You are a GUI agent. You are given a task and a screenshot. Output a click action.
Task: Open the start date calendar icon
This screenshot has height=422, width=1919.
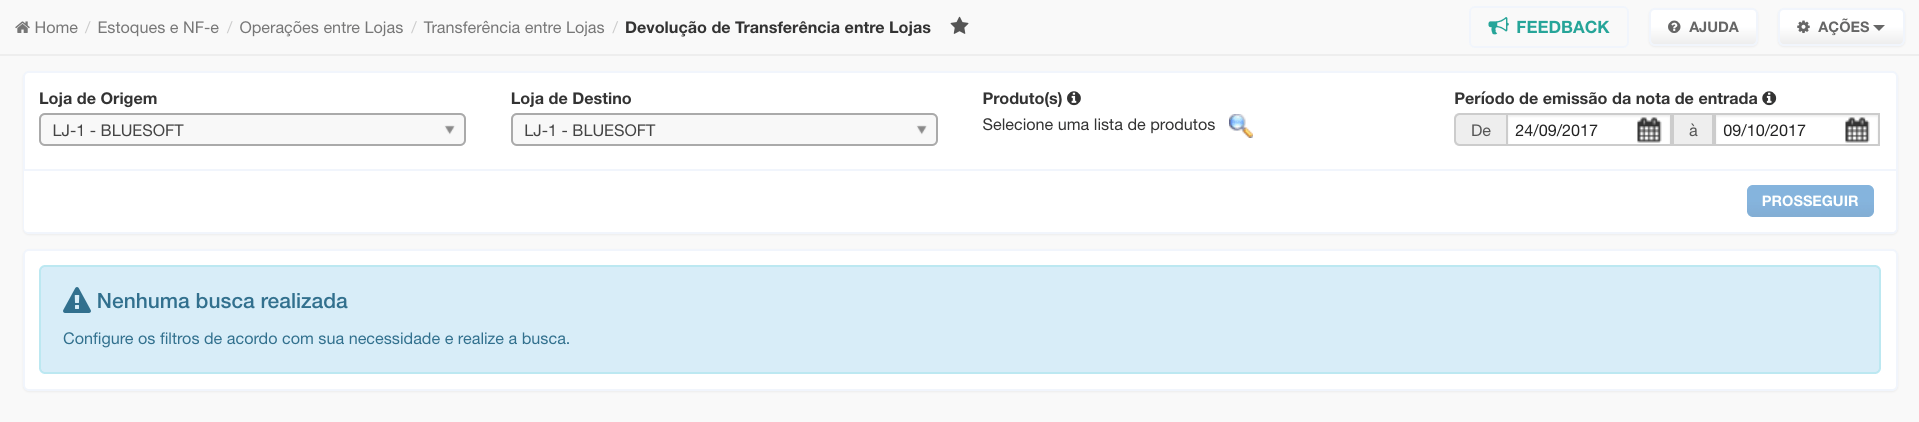coord(1648,130)
